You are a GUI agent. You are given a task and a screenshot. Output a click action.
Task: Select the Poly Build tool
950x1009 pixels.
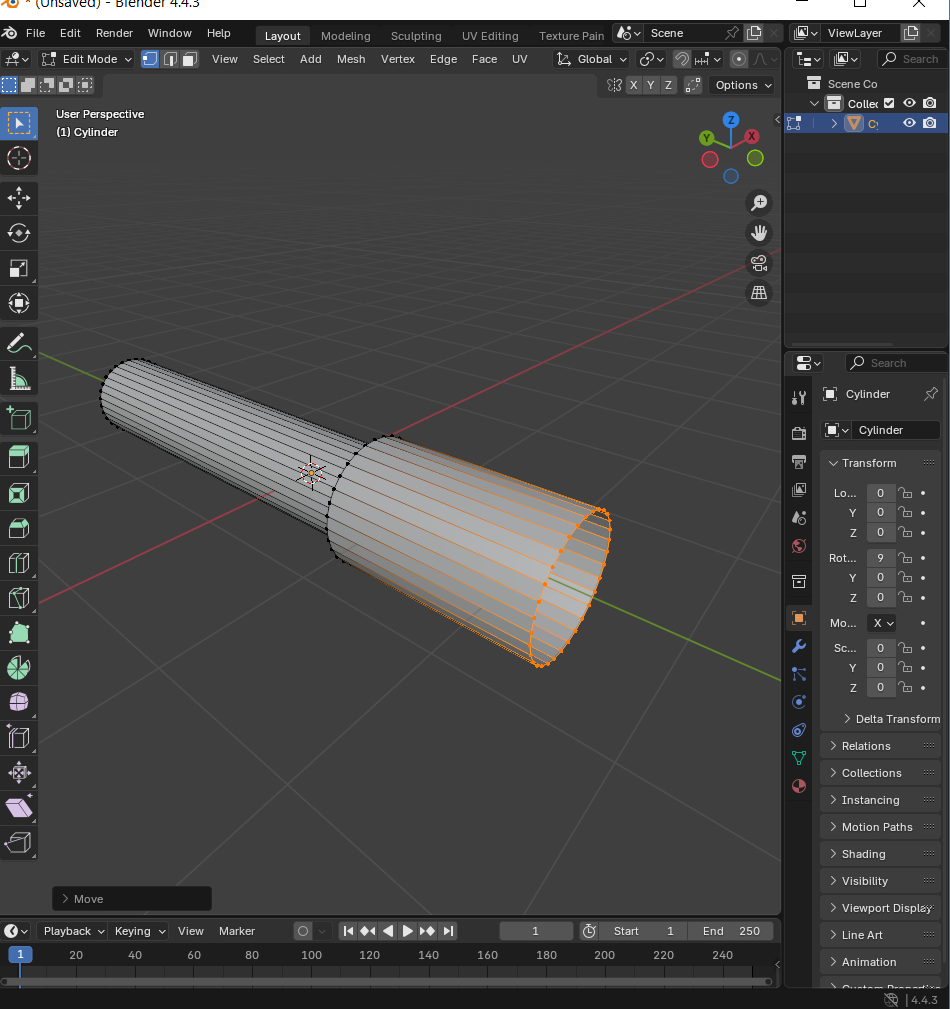pos(19,633)
